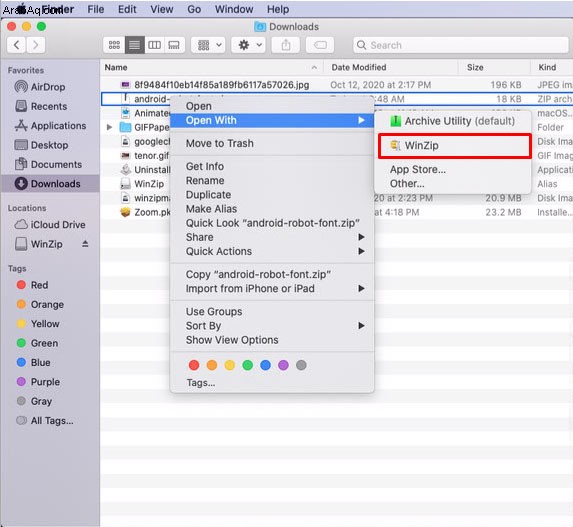
Task: Switch to gallery view in toolbar
Action: point(174,45)
